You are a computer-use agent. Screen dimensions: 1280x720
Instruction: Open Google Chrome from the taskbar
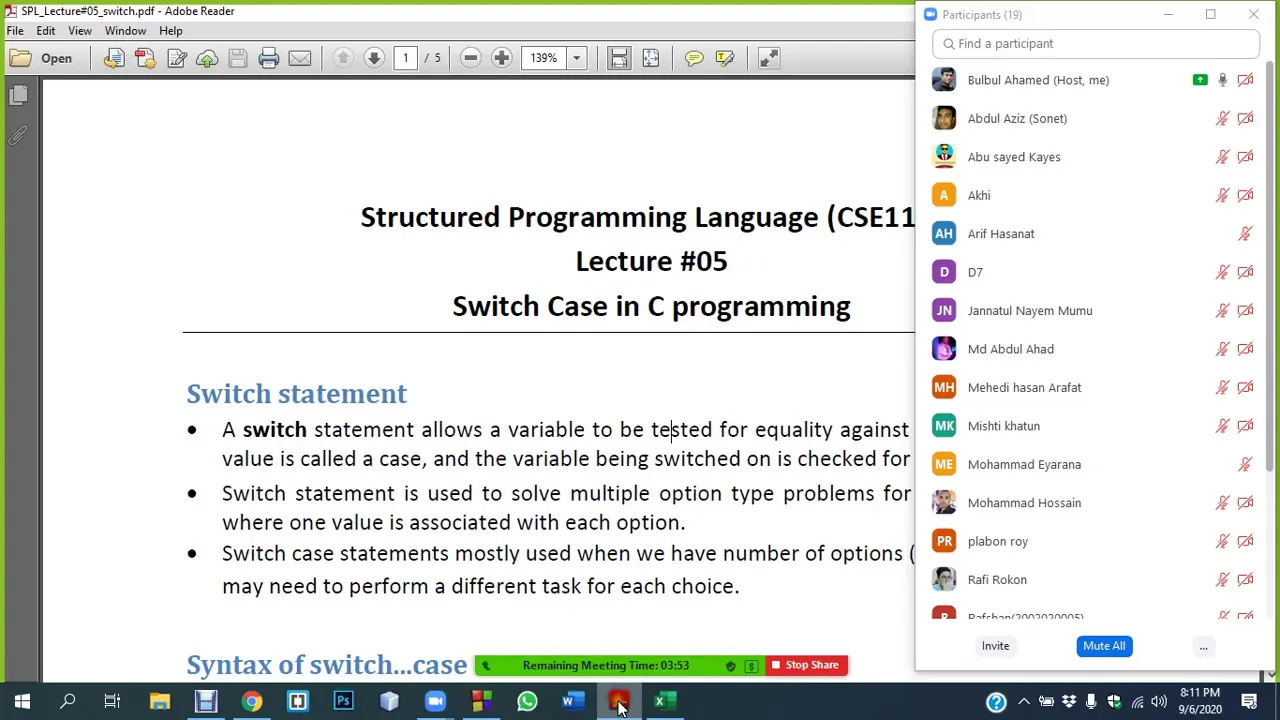(x=251, y=702)
